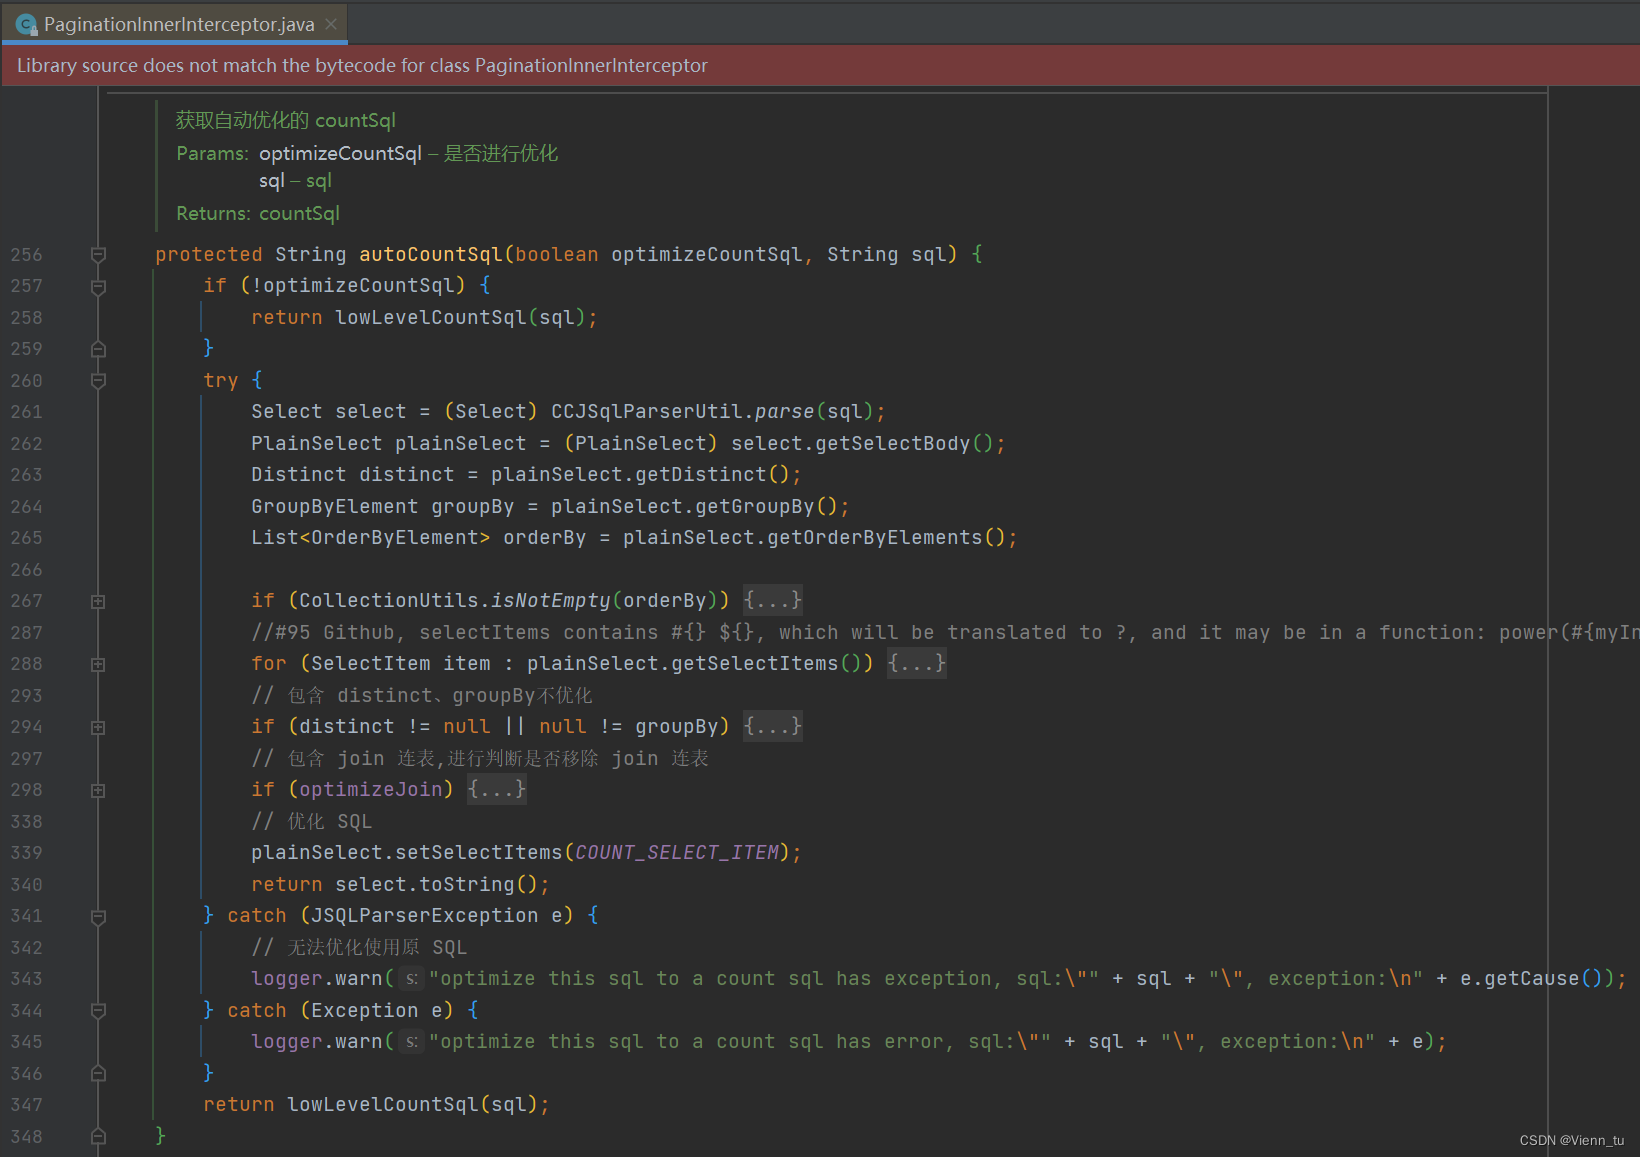Click line number 347 in the gutter
This screenshot has width=1640, height=1157.
(27, 1105)
